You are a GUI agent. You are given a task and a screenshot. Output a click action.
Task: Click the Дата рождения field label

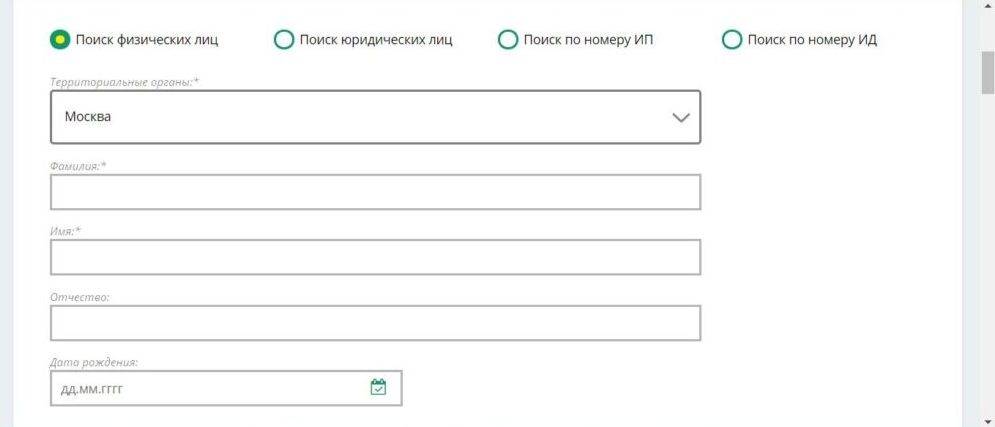tap(94, 362)
